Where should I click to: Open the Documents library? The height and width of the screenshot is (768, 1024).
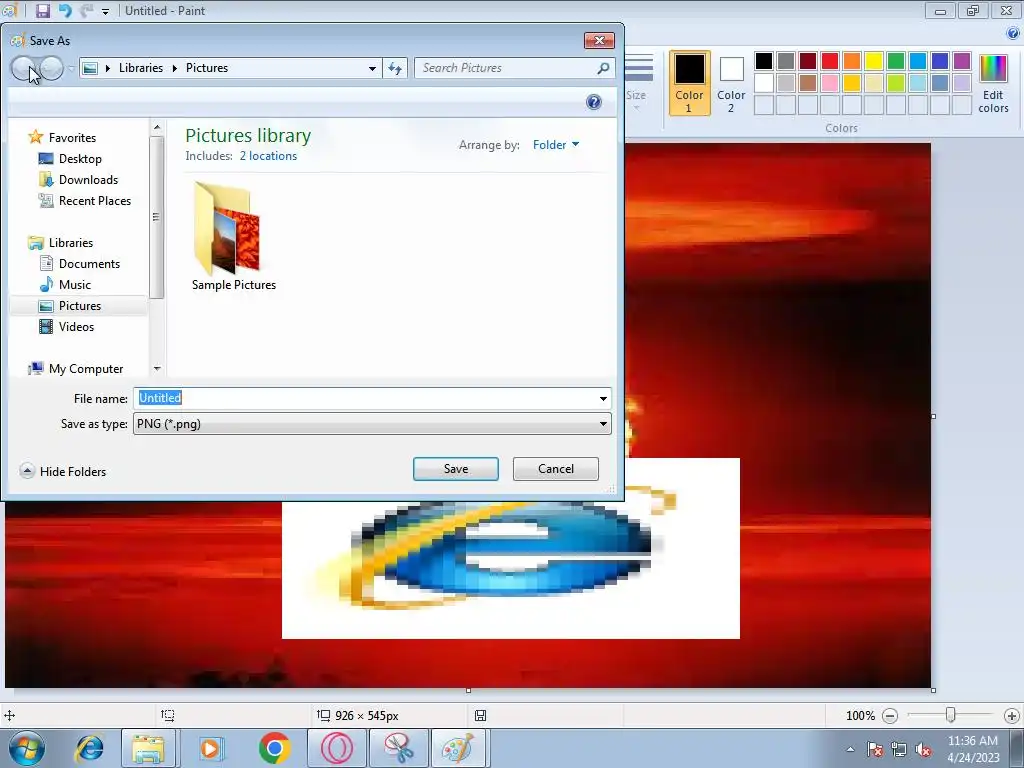(x=89, y=264)
